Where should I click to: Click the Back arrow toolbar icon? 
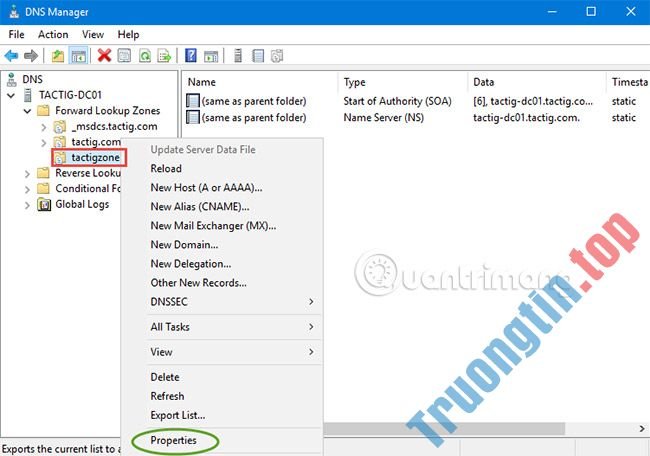pos(11,56)
